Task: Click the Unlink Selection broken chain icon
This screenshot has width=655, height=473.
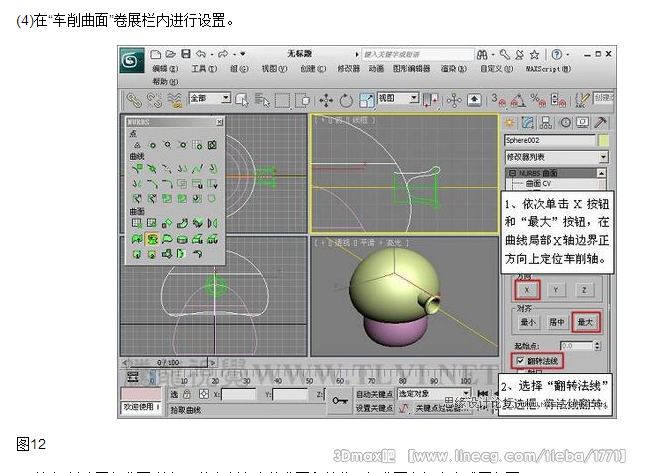Action: tap(154, 100)
